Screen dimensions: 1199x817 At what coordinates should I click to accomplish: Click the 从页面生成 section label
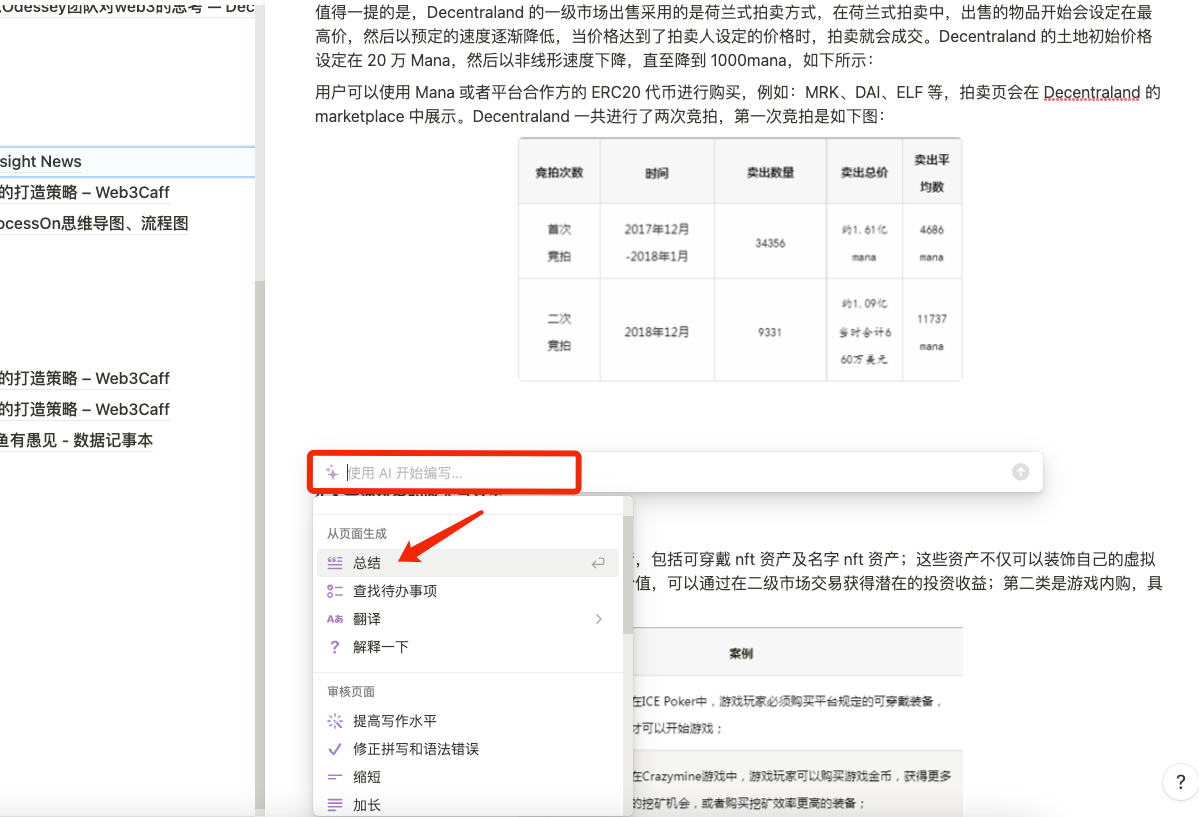(356, 533)
